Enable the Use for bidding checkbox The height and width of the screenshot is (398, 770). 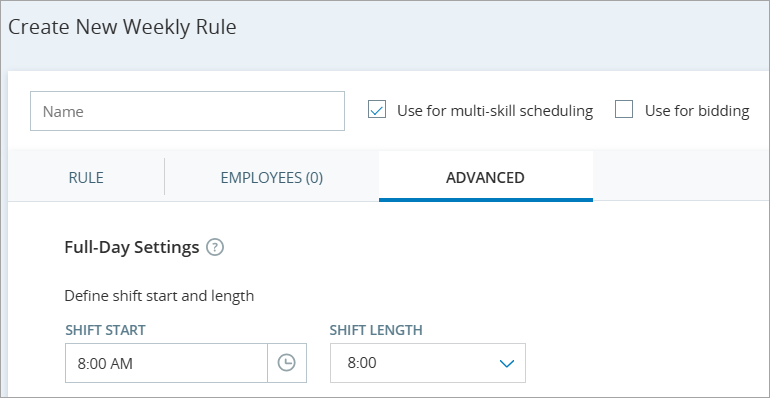pos(624,110)
